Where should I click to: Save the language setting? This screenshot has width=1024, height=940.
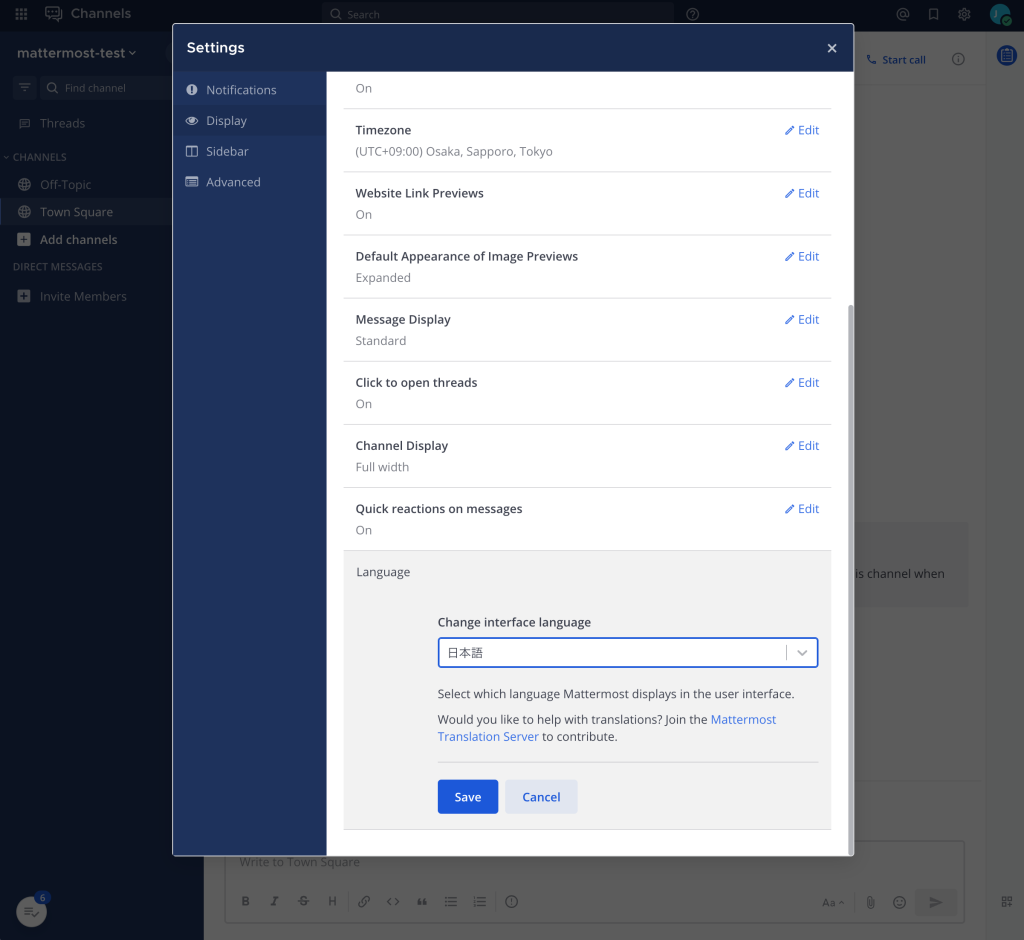[x=467, y=797]
